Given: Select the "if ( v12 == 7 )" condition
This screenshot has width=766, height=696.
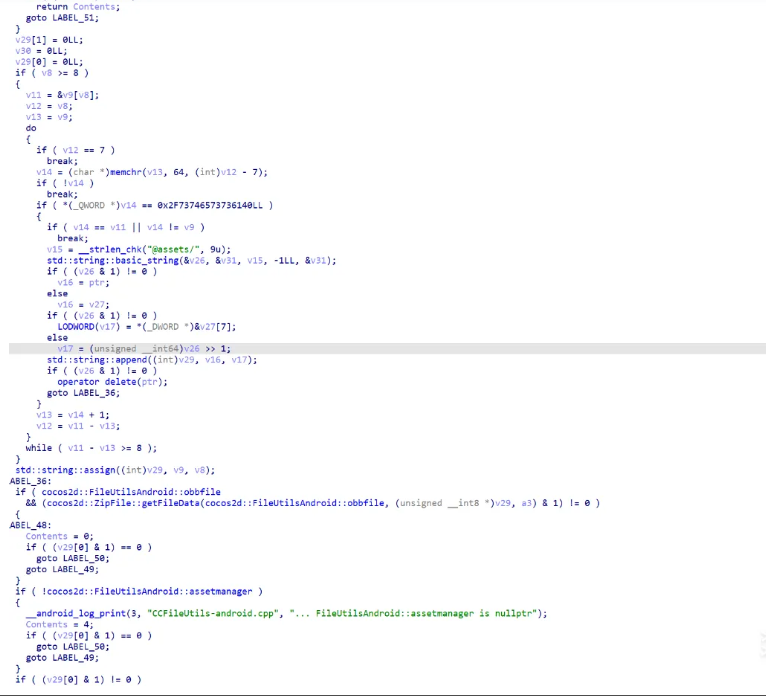Looking at the screenshot, I should 75,150.
